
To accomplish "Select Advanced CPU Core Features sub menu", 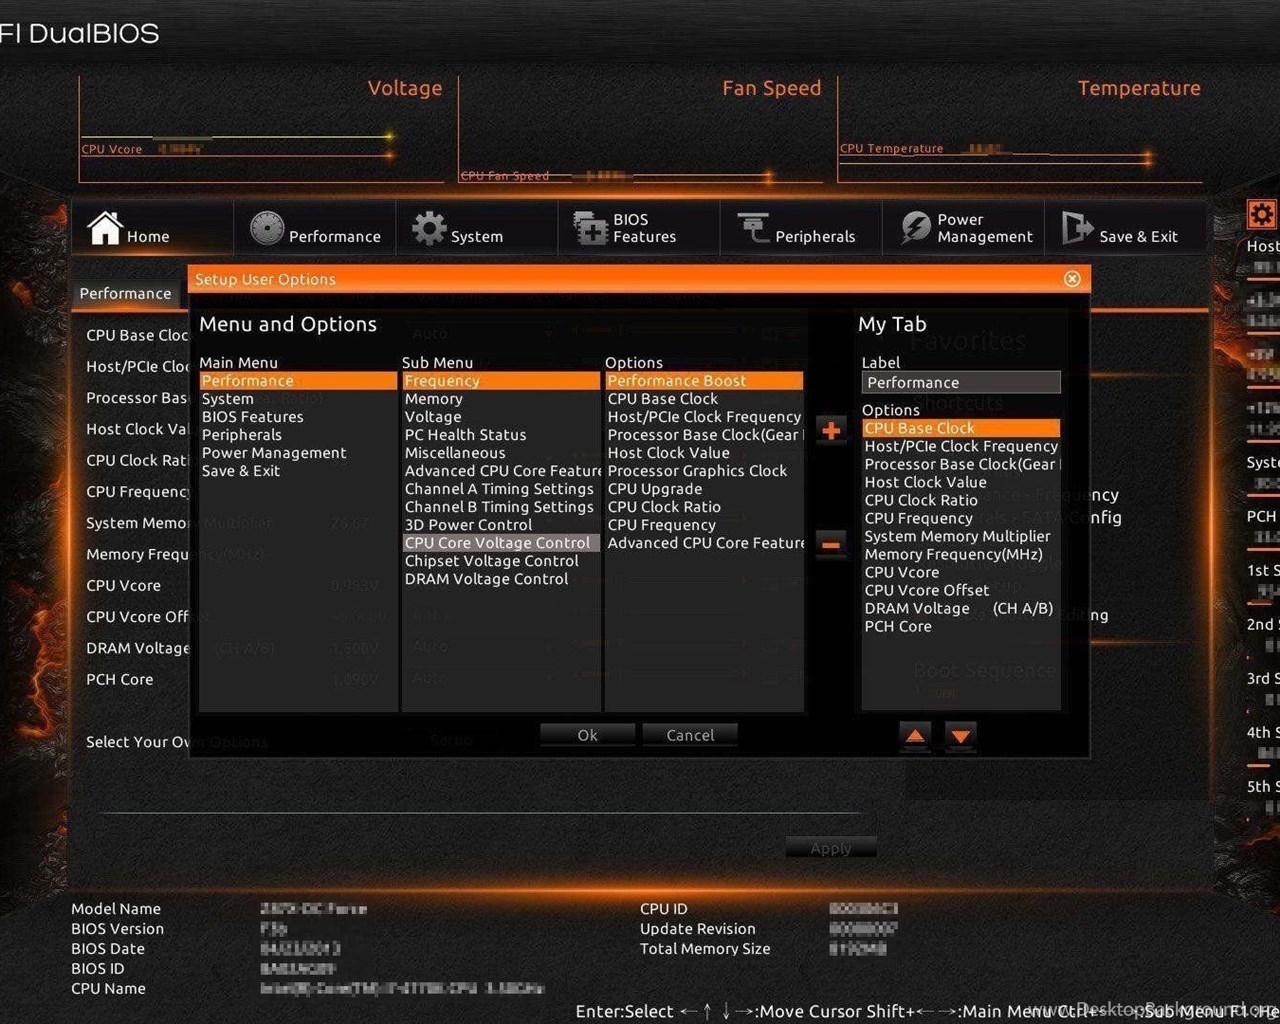I will (x=502, y=471).
